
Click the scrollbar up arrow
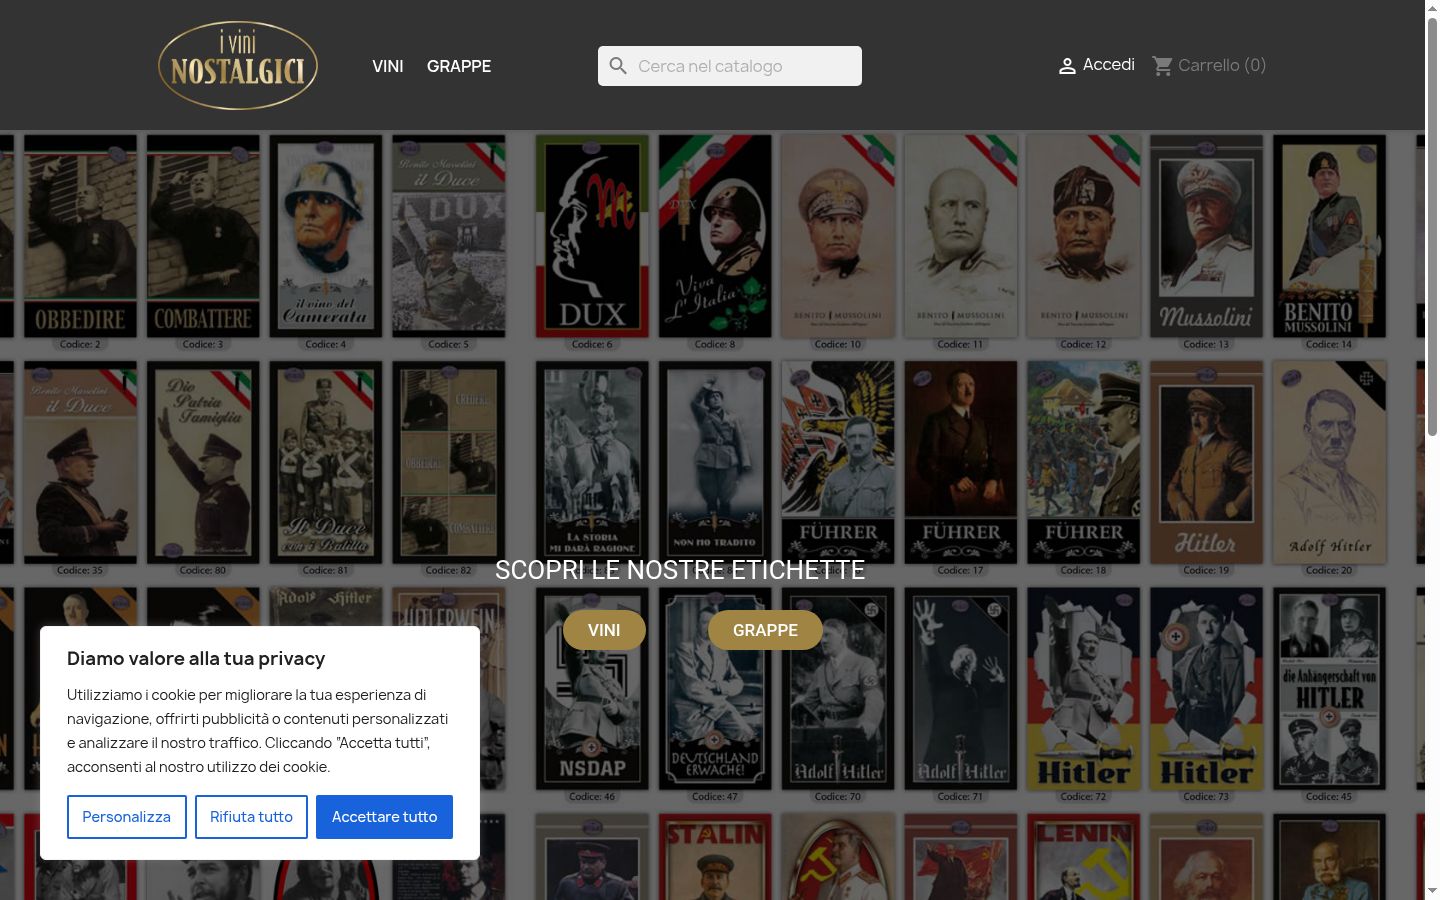click(x=1432, y=8)
